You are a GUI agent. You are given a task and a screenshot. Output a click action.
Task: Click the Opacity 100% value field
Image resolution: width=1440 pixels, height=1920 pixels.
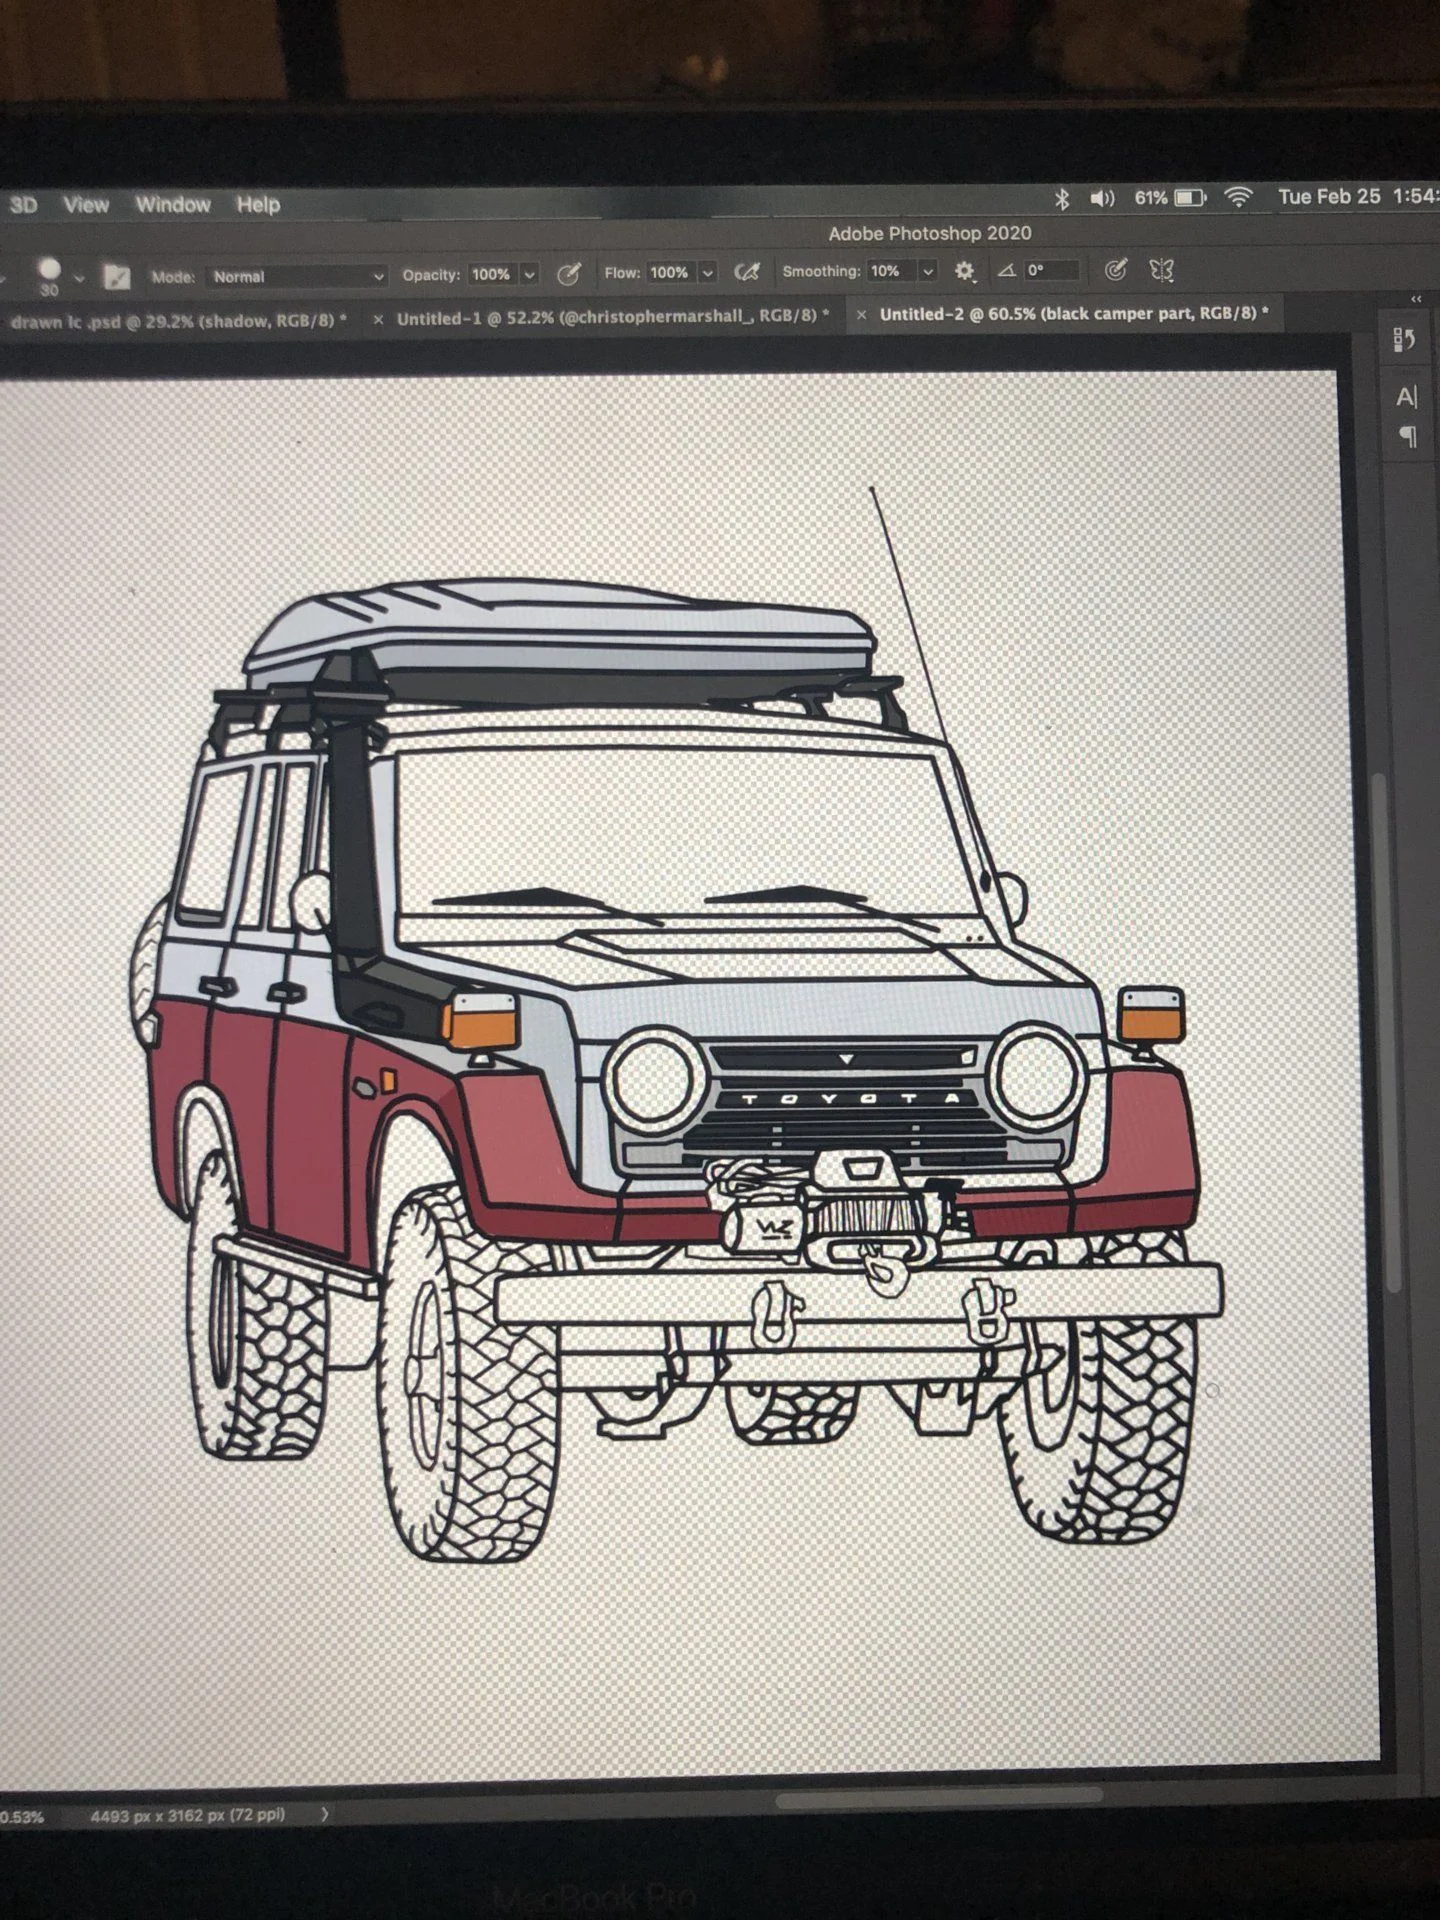[491, 274]
